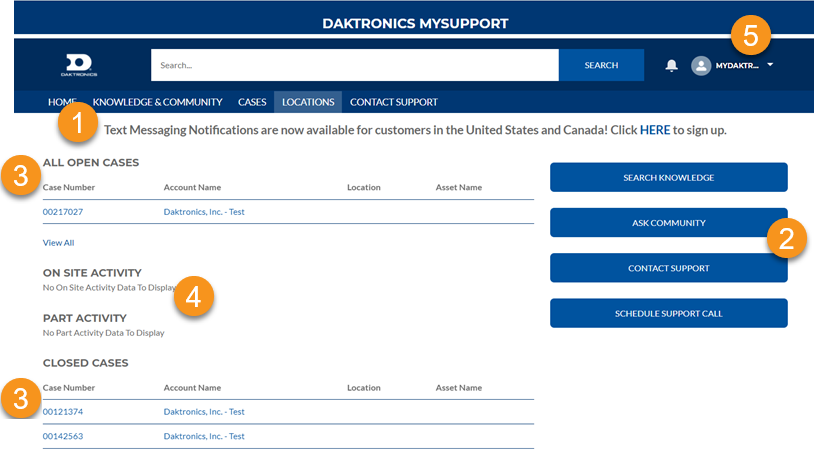The image size is (814, 454).
Task: Click the ASK COMMUNITY button
Action: coord(668,223)
